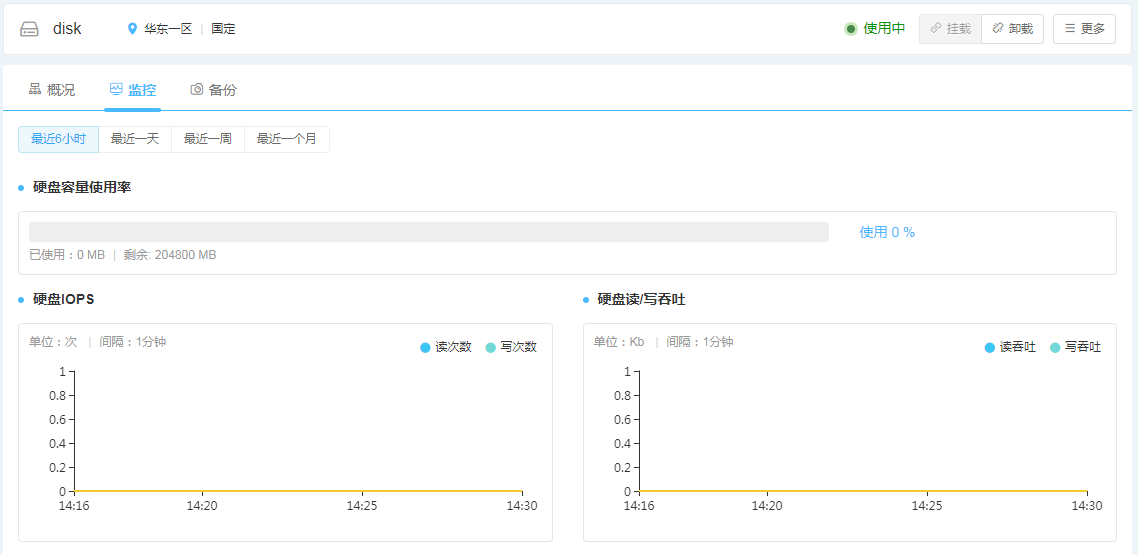Viewport: 1138px width, 555px height.
Task: Select the 最近一周 time range
Action: click(208, 139)
